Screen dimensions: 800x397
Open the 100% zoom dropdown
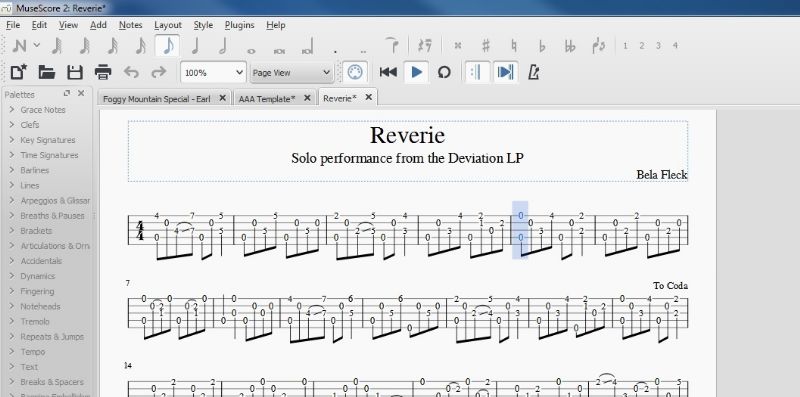[x=213, y=72]
